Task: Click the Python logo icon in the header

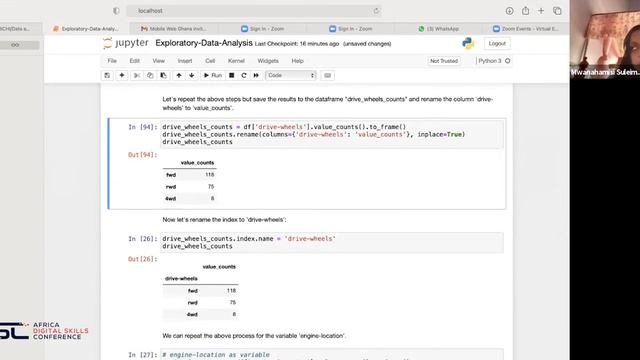Action: pyautogui.click(x=468, y=43)
